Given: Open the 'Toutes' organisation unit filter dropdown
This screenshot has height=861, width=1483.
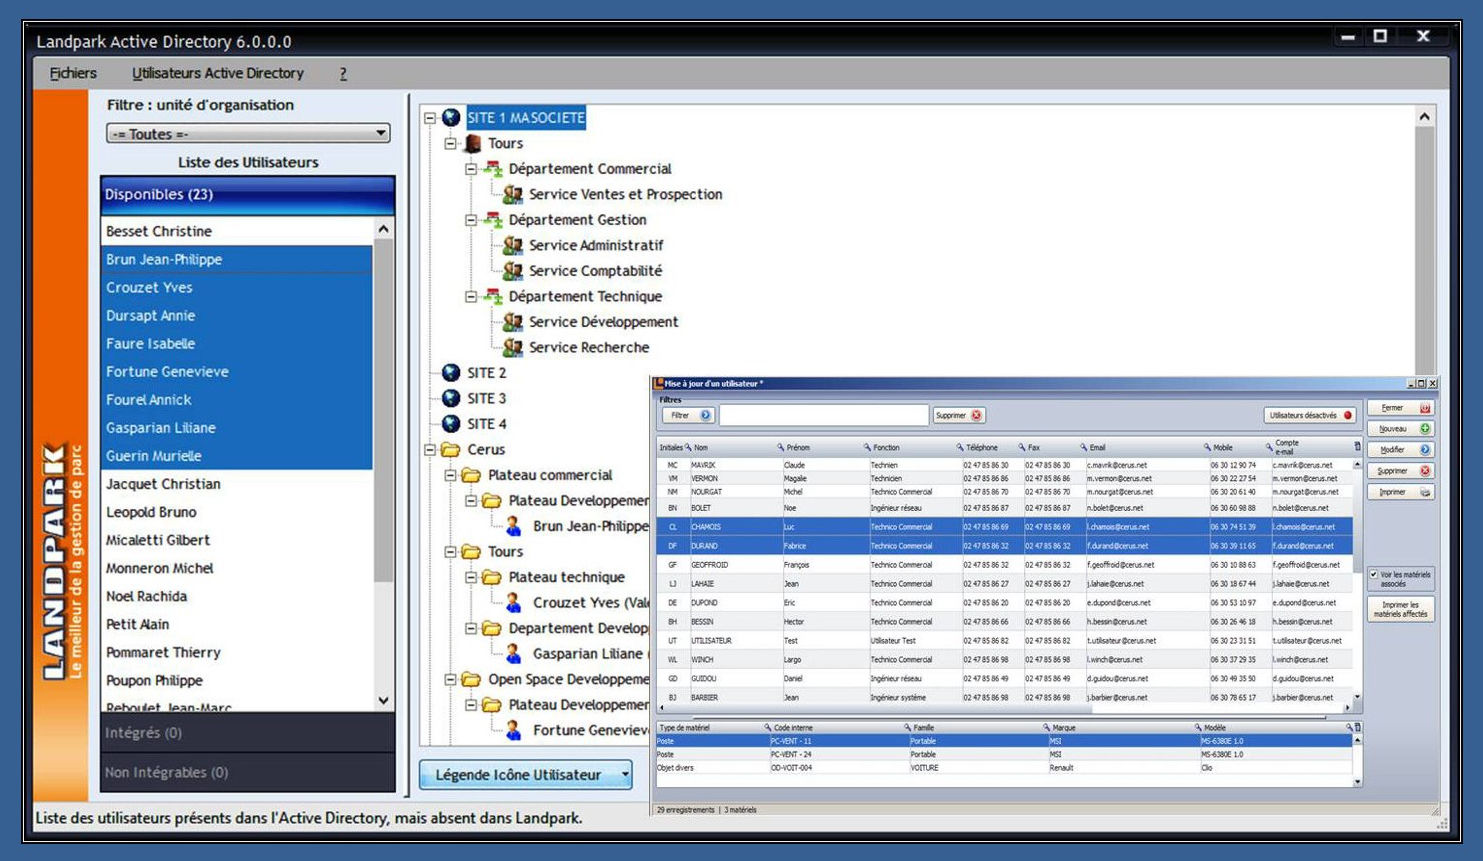Looking at the screenshot, I should (248, 134).
